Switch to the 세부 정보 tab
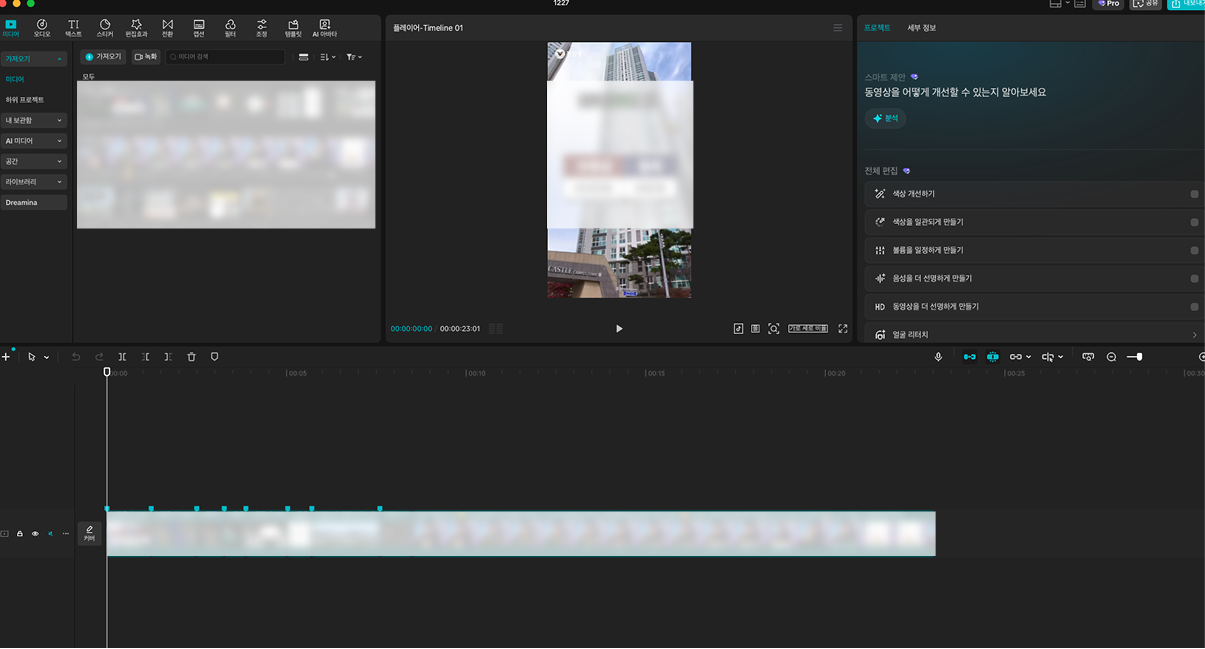The width and height of the screenshot is (1205, 649). tap(921, 28)
